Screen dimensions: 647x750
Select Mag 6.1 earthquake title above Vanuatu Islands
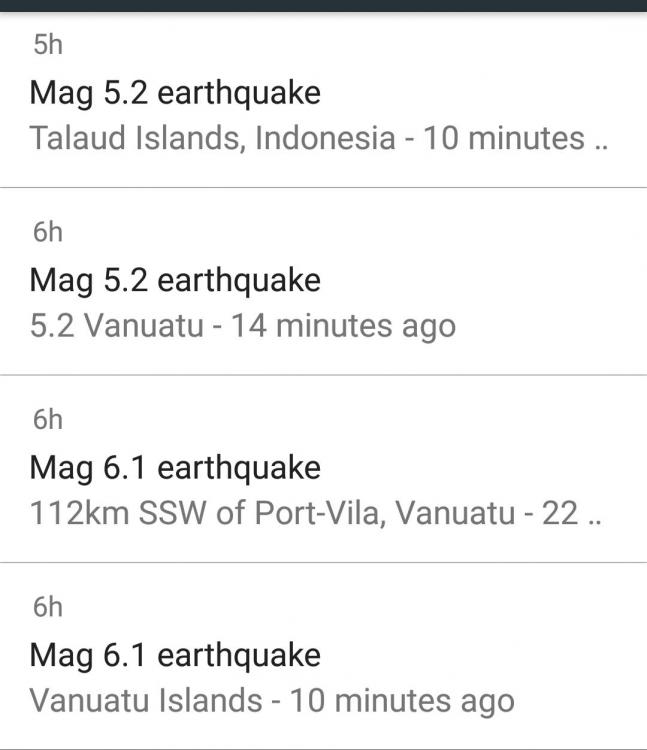click(x=175, y=655)
